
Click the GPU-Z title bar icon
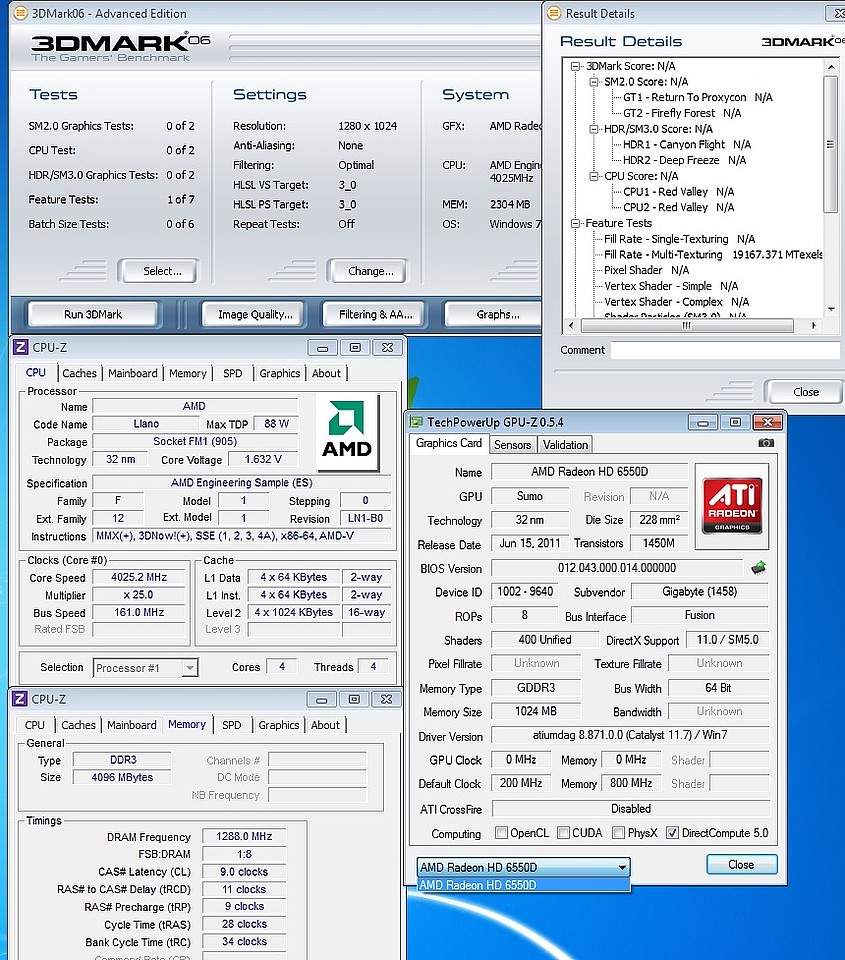tap(416, 422)
